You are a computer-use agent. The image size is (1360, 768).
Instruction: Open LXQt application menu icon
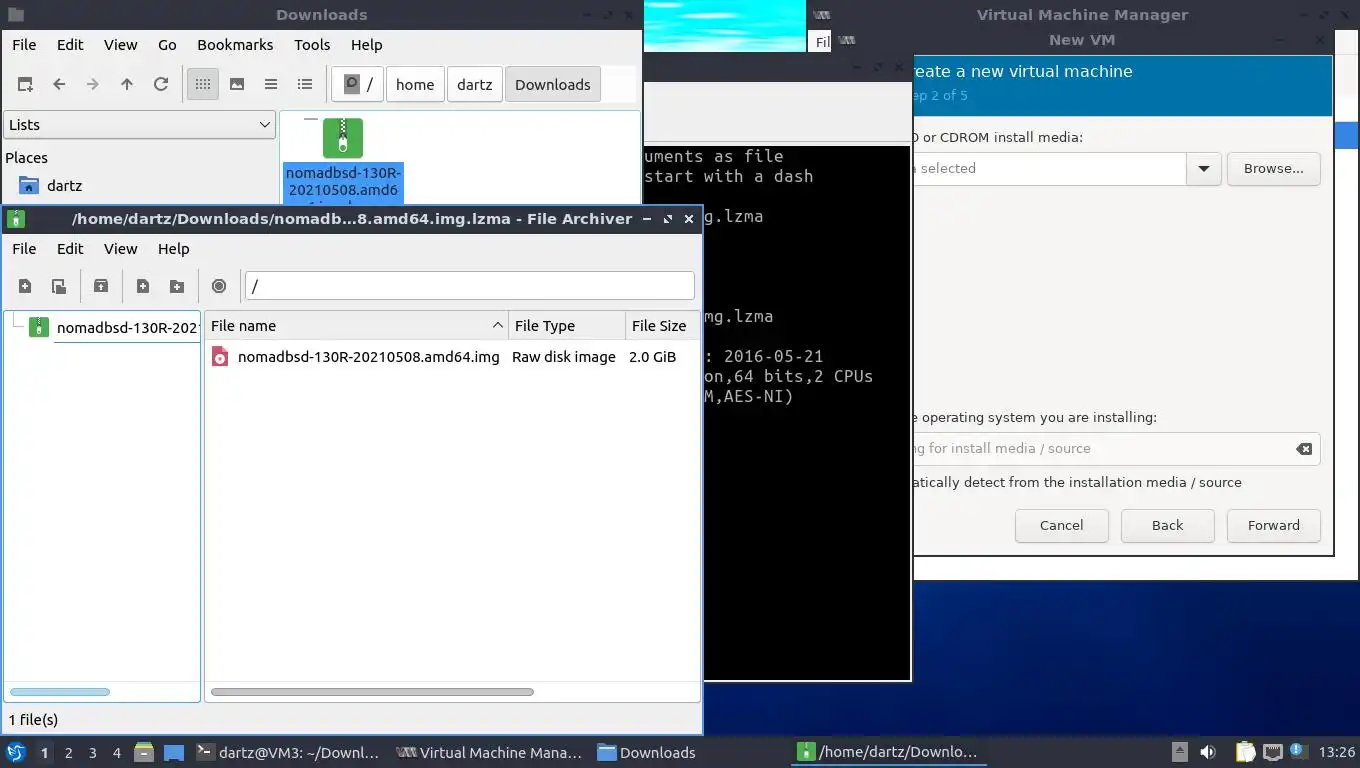(x=15, y=752)
